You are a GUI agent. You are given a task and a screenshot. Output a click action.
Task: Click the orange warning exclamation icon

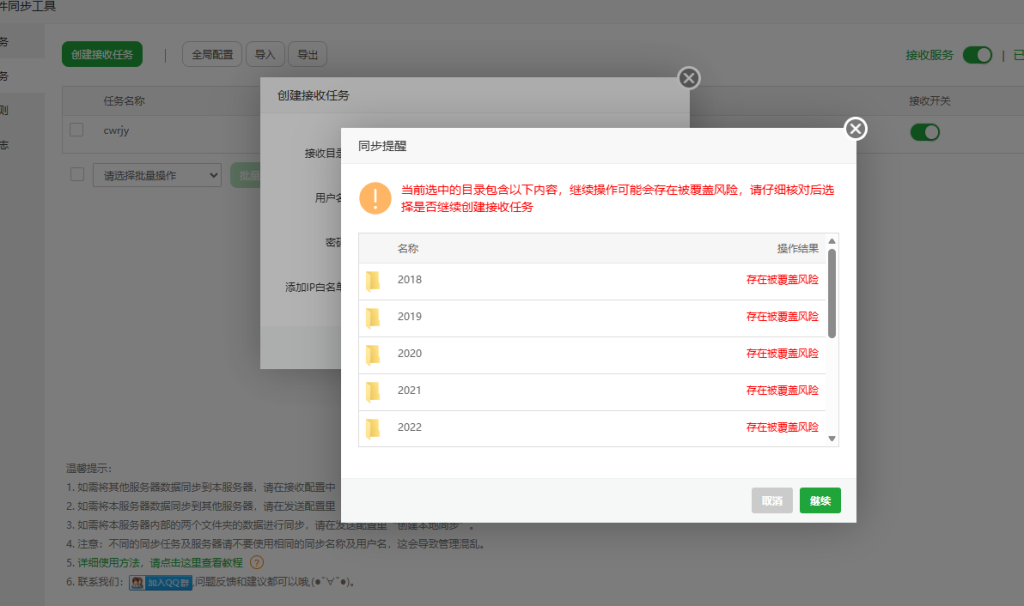[x=376, y=198]
